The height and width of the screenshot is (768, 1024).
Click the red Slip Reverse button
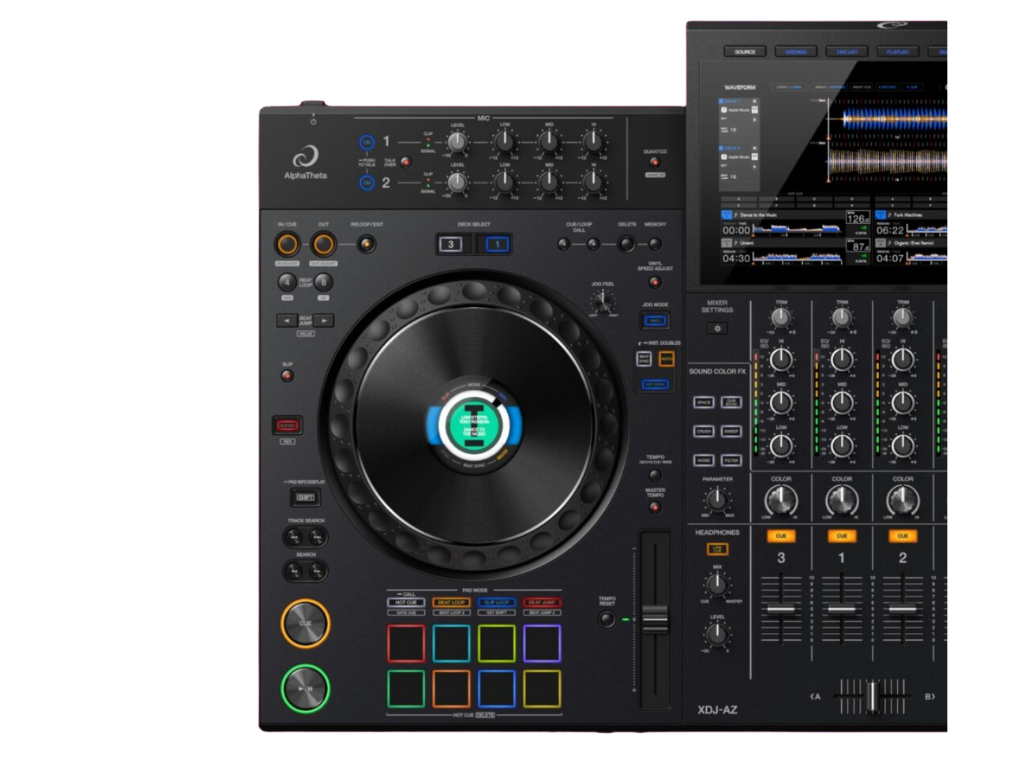pyautogui.click(x=287, y=426)
